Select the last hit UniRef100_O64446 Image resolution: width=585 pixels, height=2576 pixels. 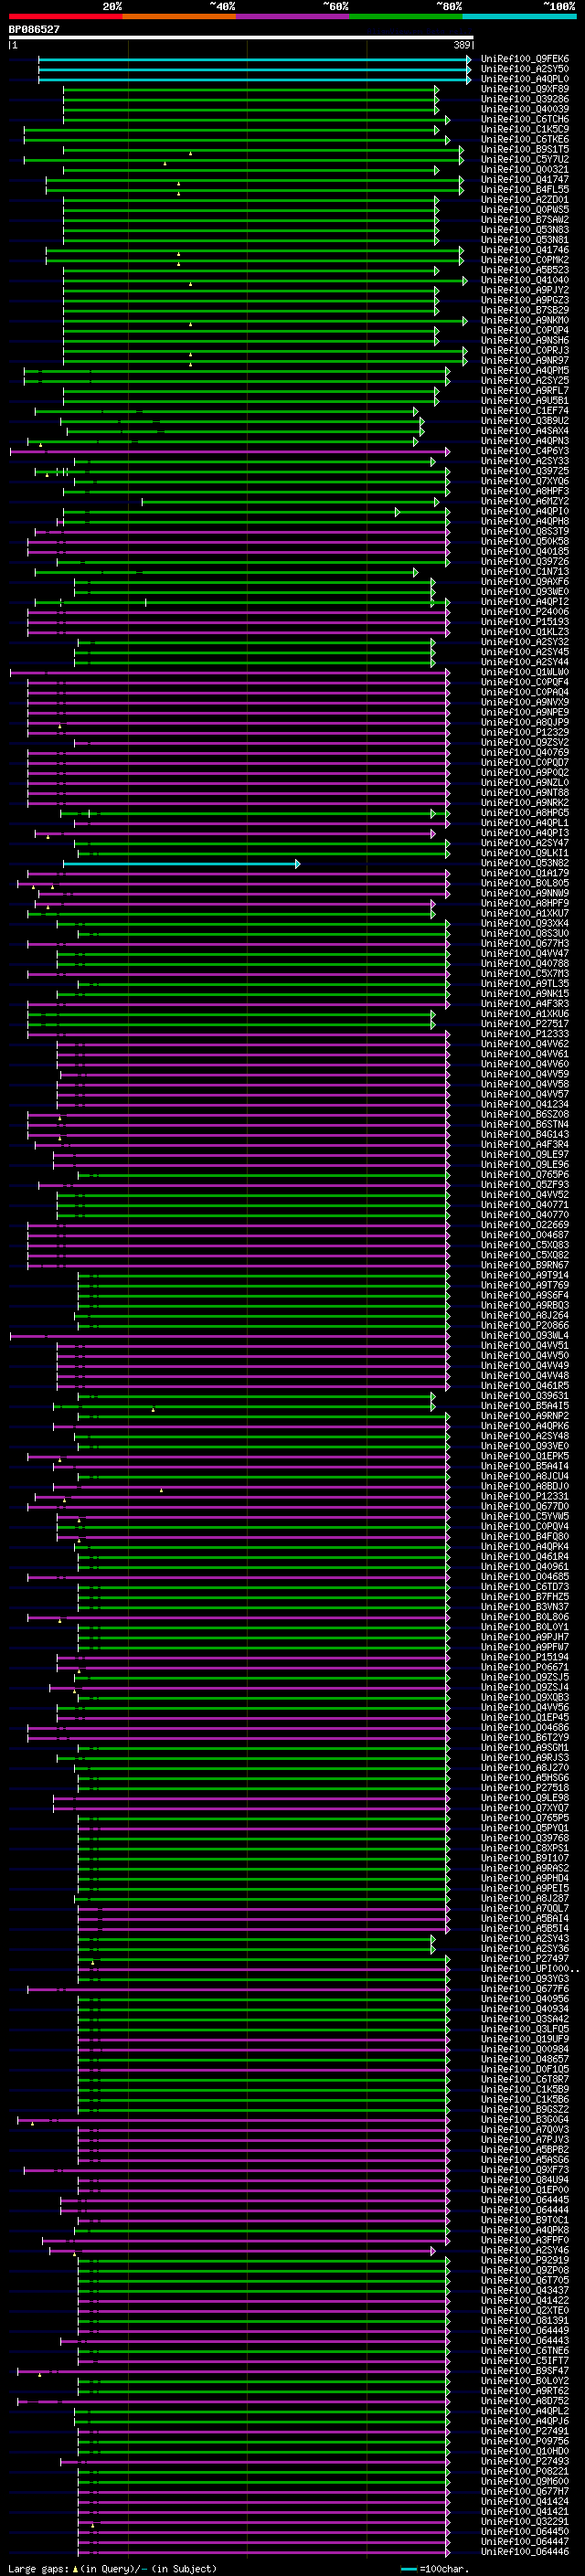pyautogui.click(x=524, y=2553)
